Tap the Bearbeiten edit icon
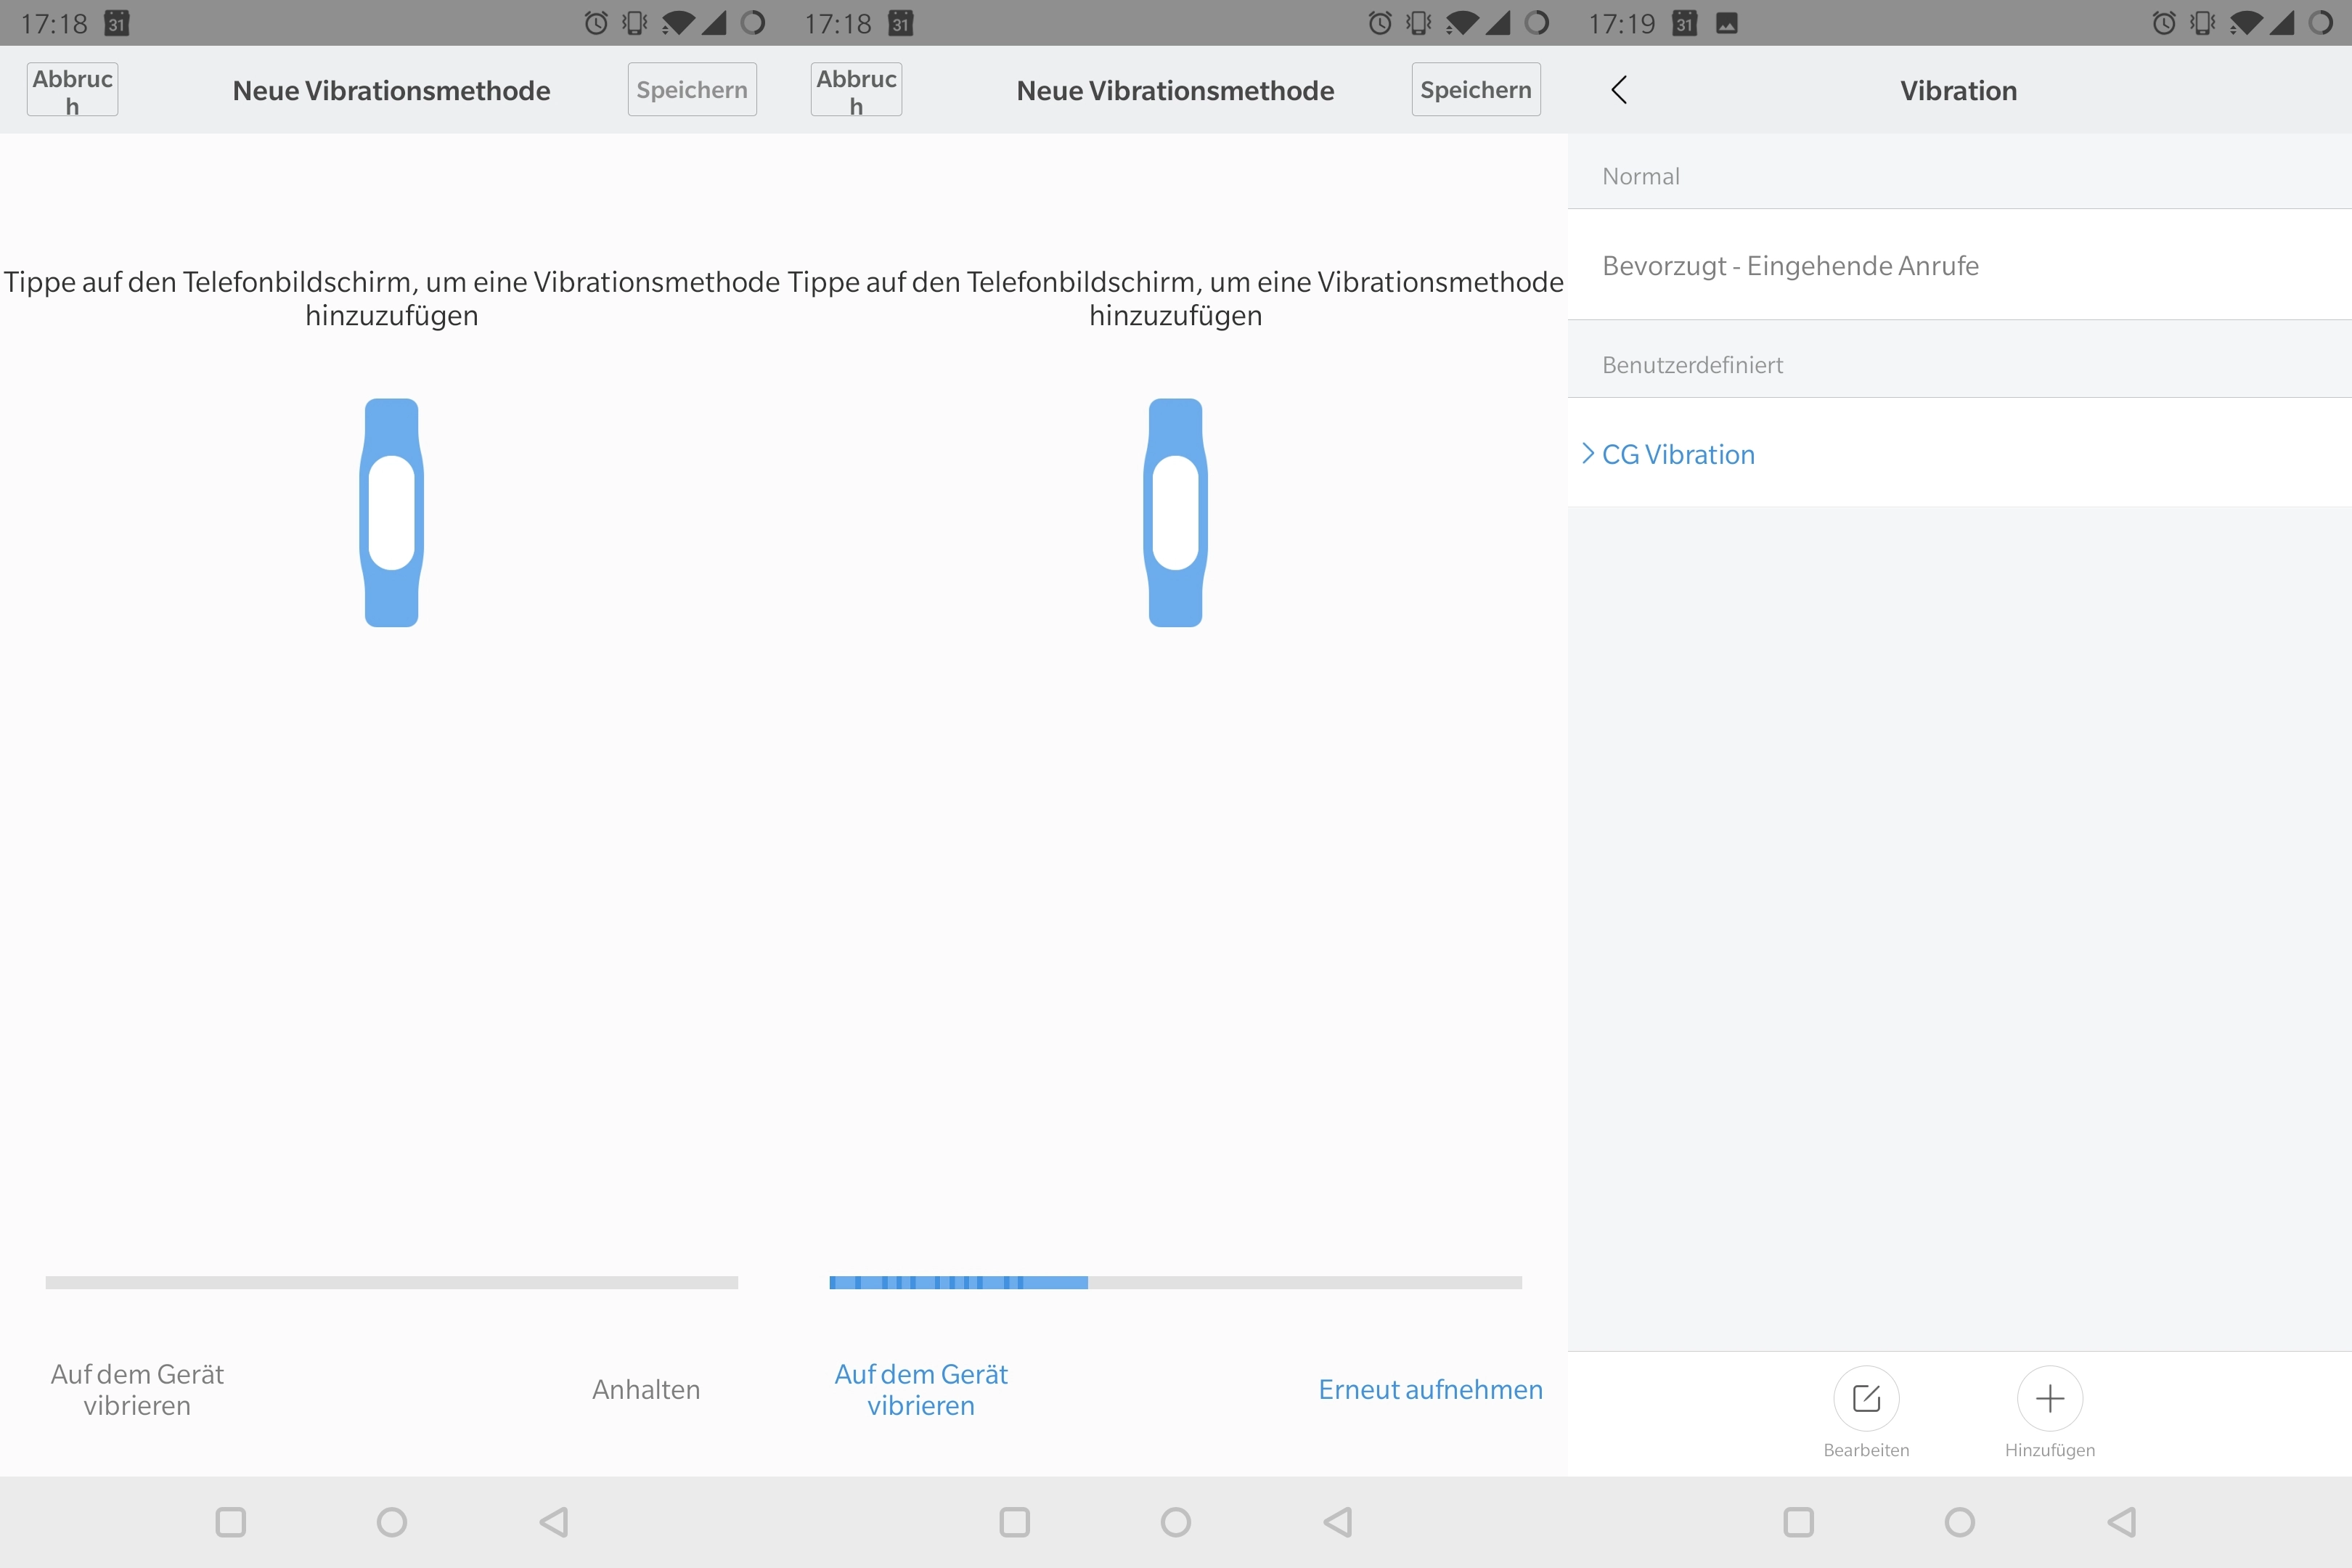 (x=1866, y=1397)
